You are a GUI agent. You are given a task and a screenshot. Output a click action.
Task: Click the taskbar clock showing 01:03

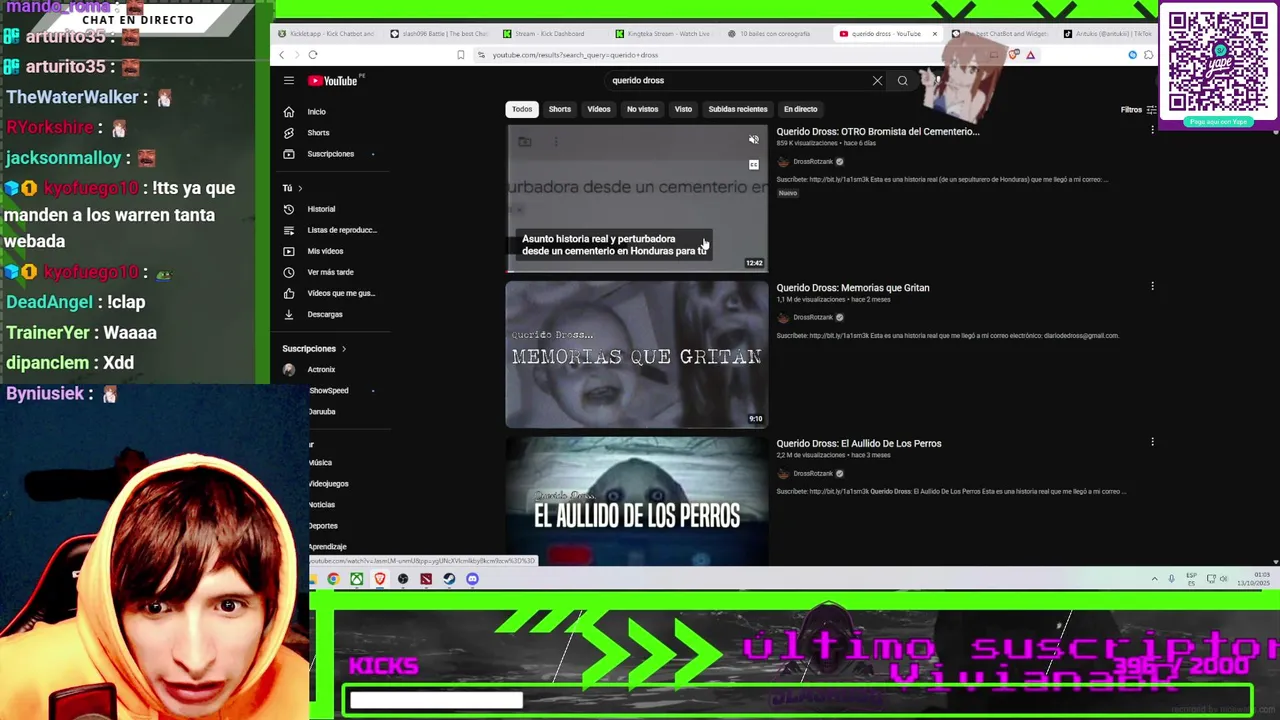[1255, 579]
